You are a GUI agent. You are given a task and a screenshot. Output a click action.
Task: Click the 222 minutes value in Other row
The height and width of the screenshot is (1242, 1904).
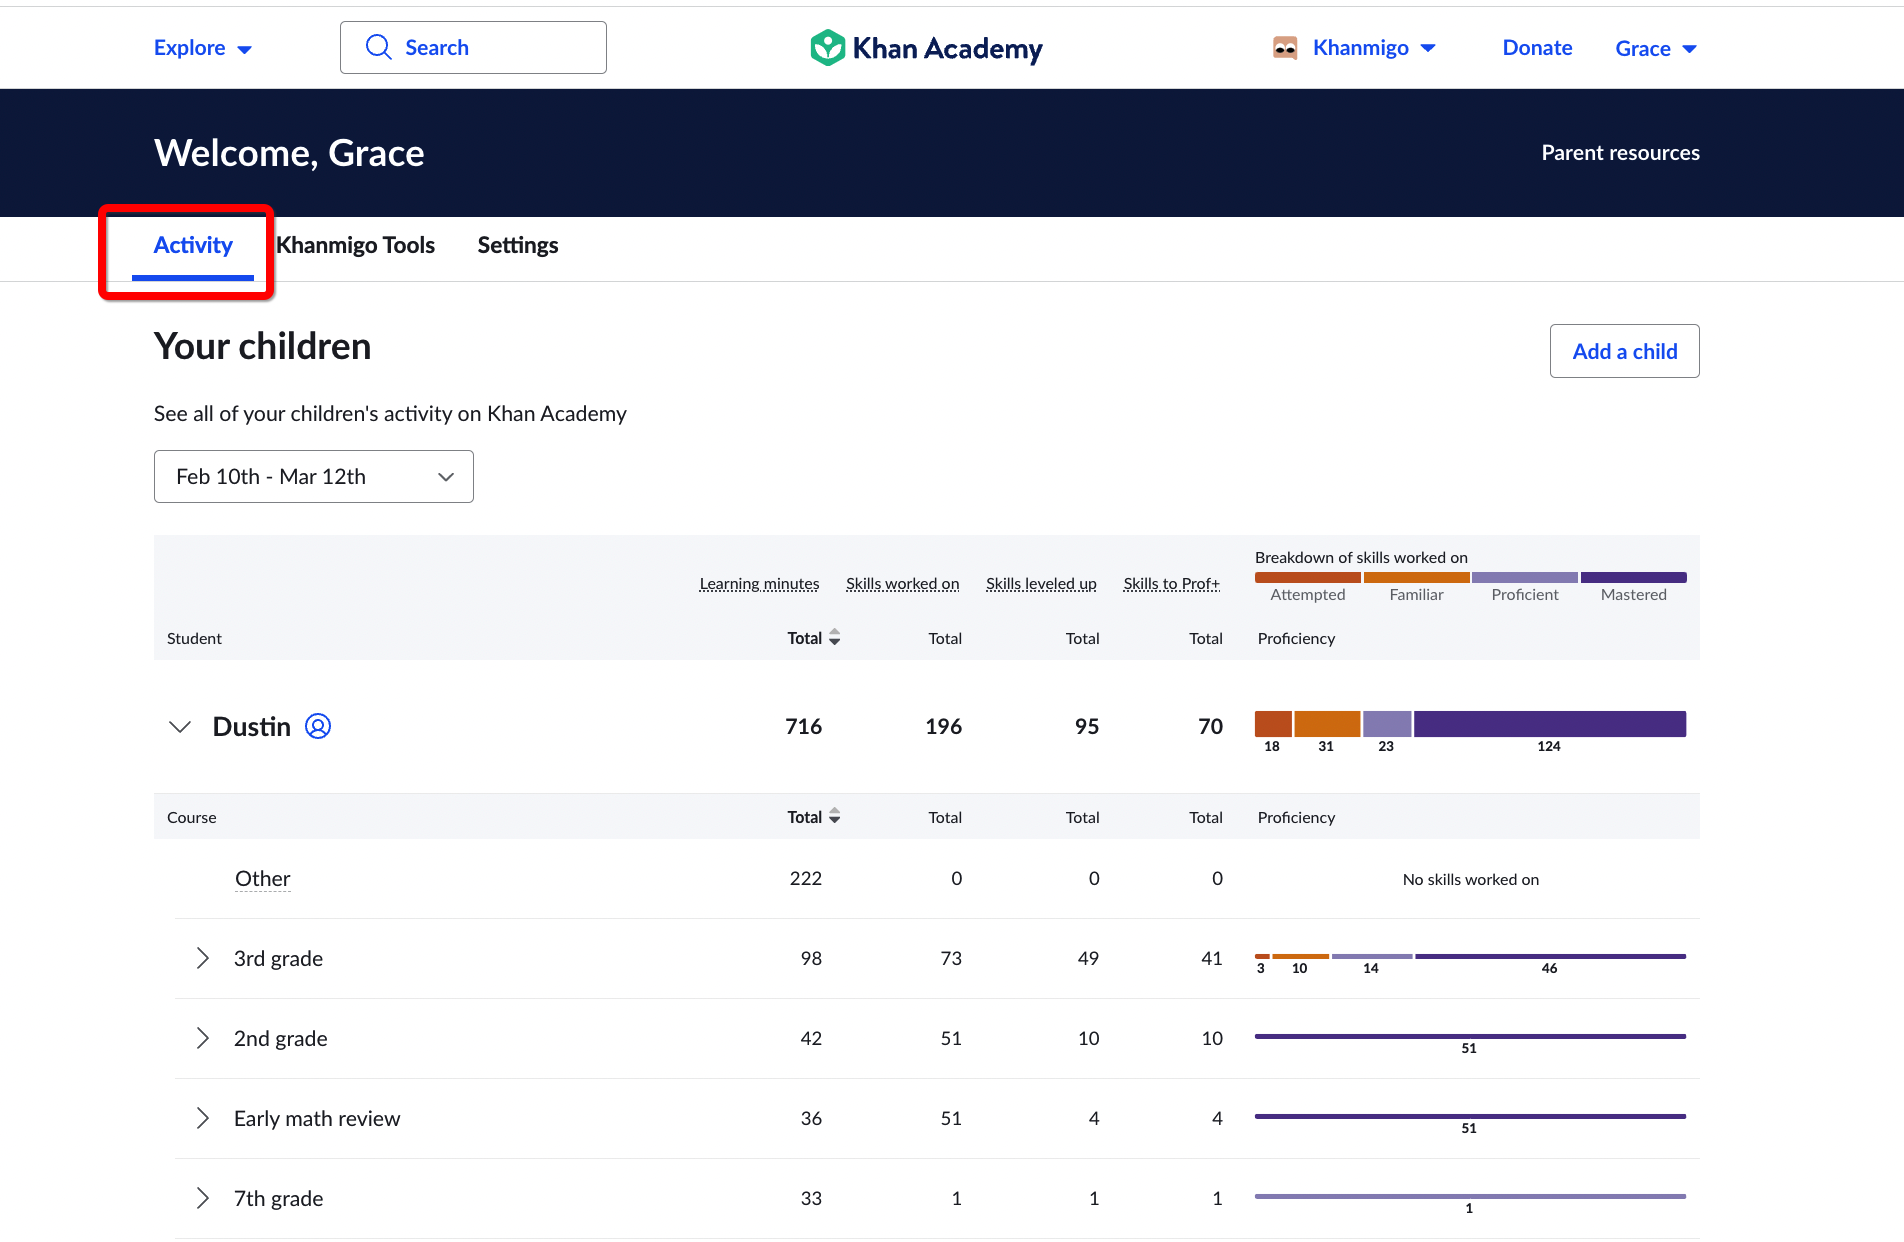806,879
